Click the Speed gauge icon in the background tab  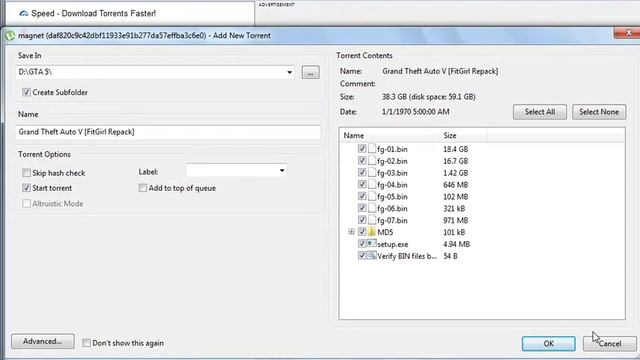click(24, 13)
